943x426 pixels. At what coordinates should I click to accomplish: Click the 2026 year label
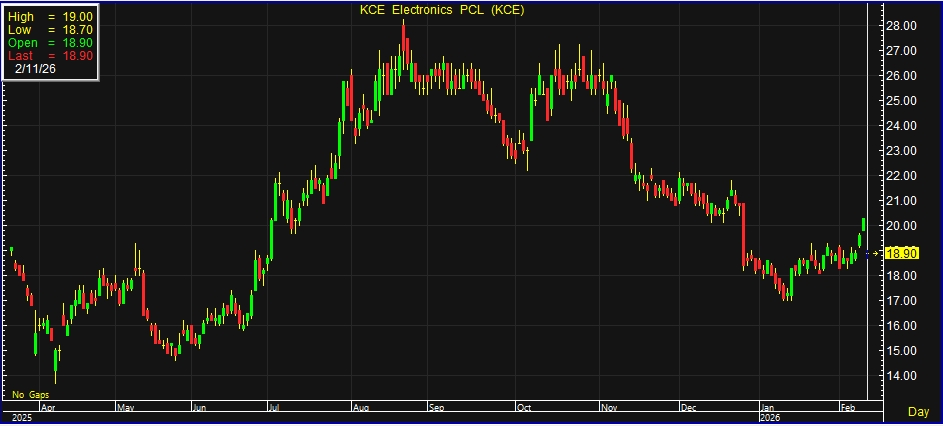click(x=770, y=417)
